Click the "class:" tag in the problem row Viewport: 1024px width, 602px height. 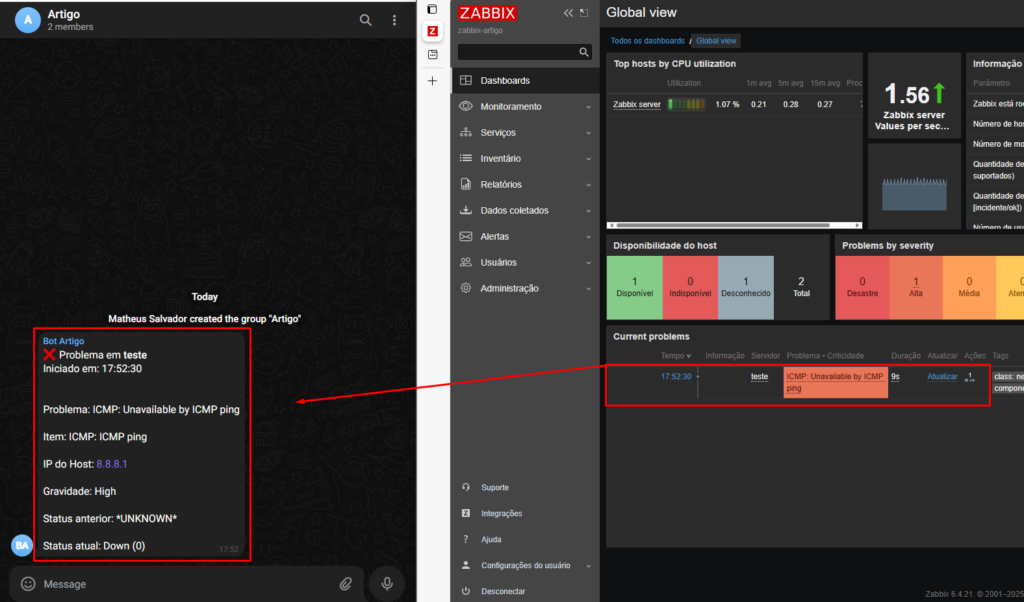click(1008, 377)
